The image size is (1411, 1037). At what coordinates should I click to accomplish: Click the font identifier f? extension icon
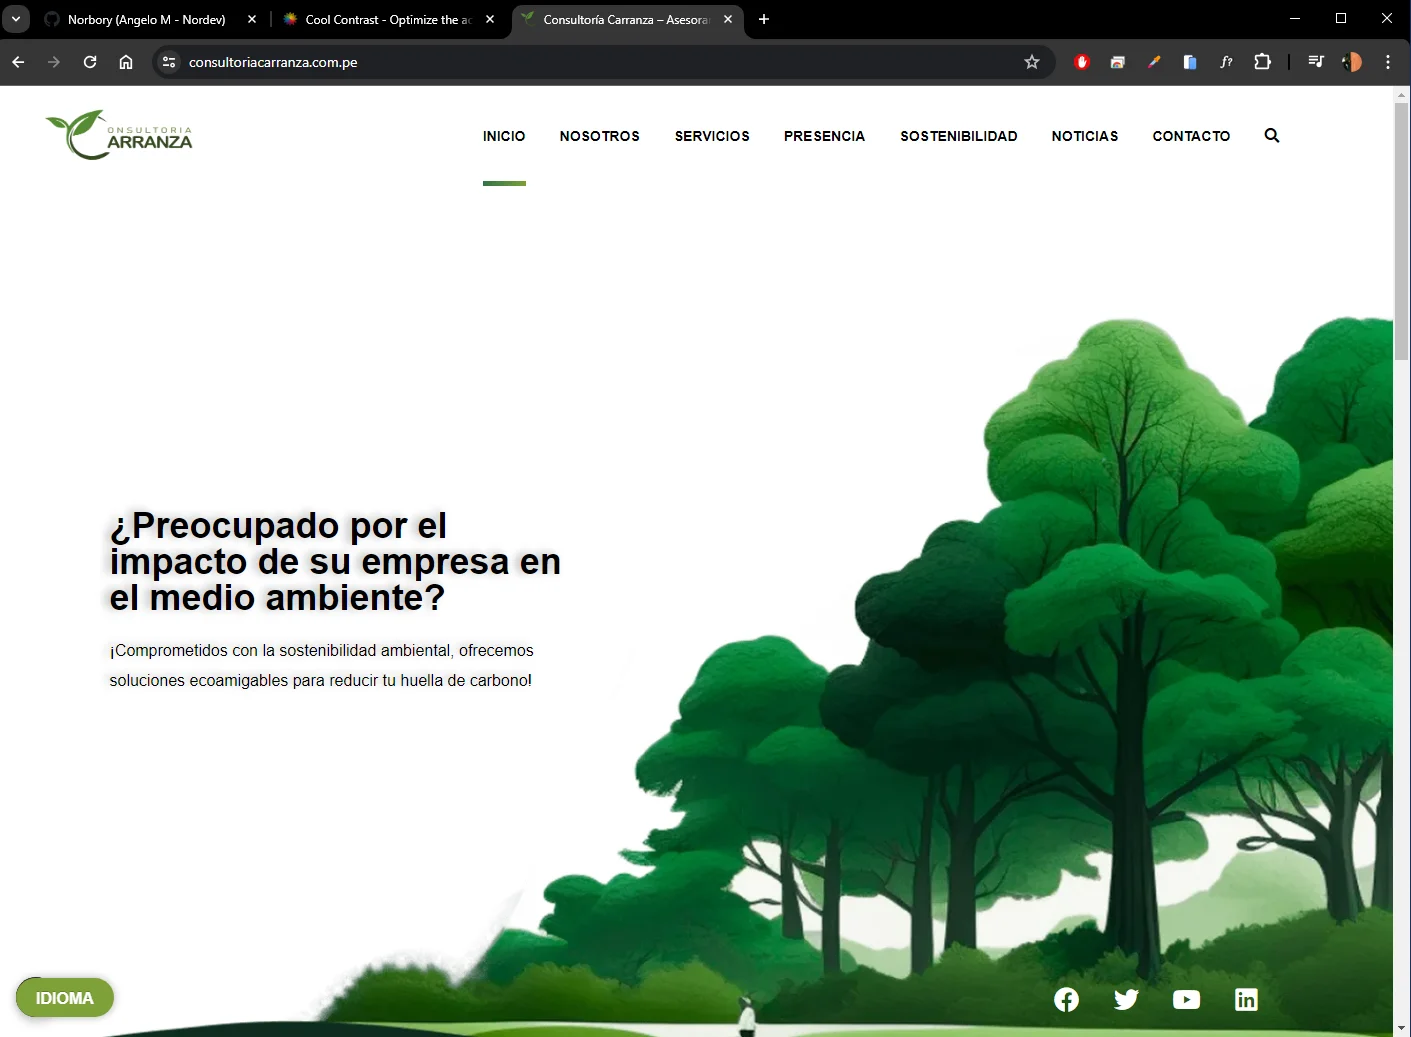pyautogui.click(x=1226, y=62)
